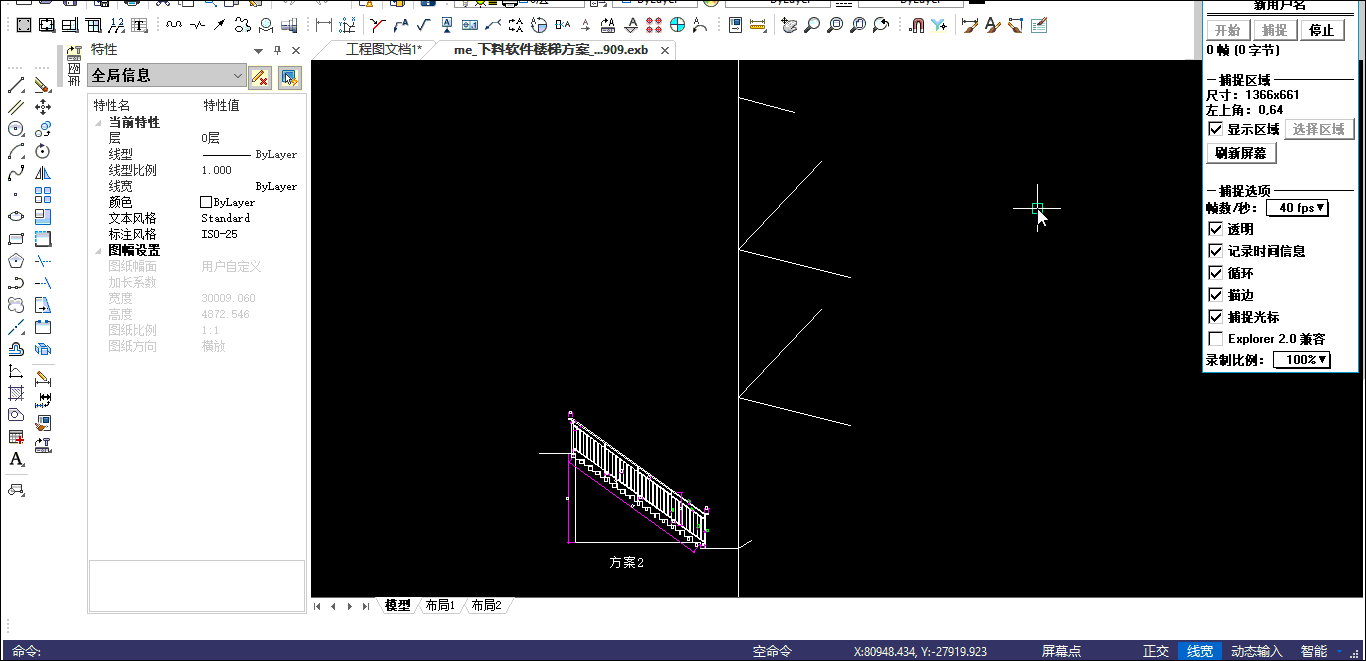Click the Text tool 'A' icon
The image size is (1366, 661).
coord(16,459)
